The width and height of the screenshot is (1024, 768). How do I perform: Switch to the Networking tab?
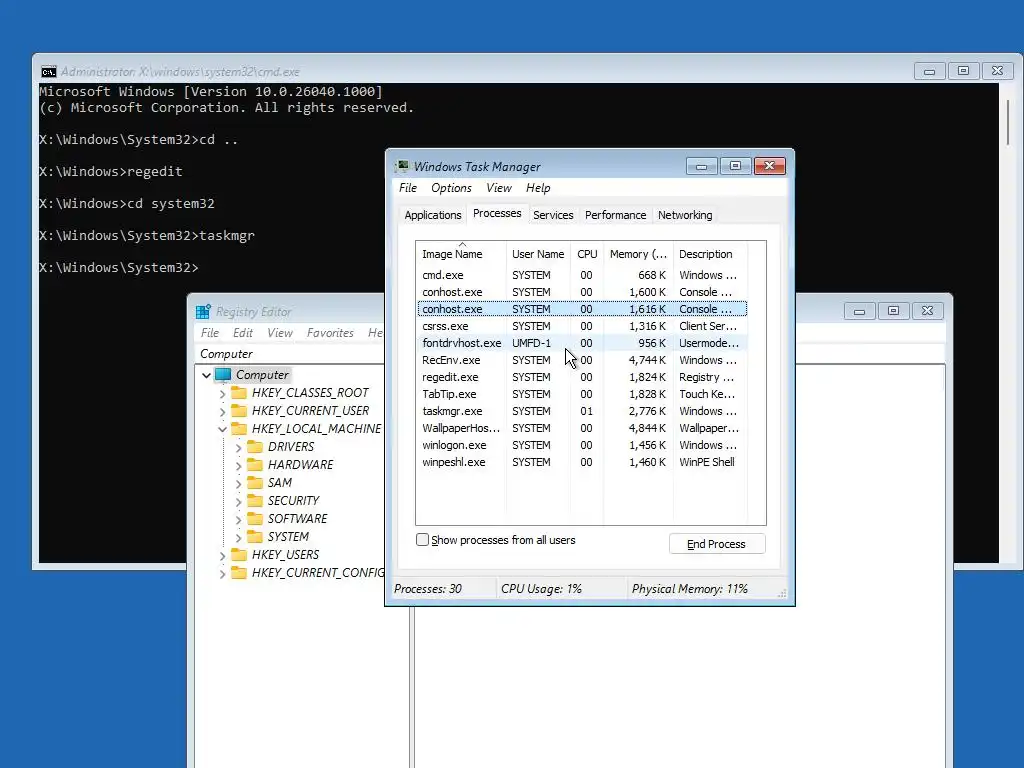point(685,215)
